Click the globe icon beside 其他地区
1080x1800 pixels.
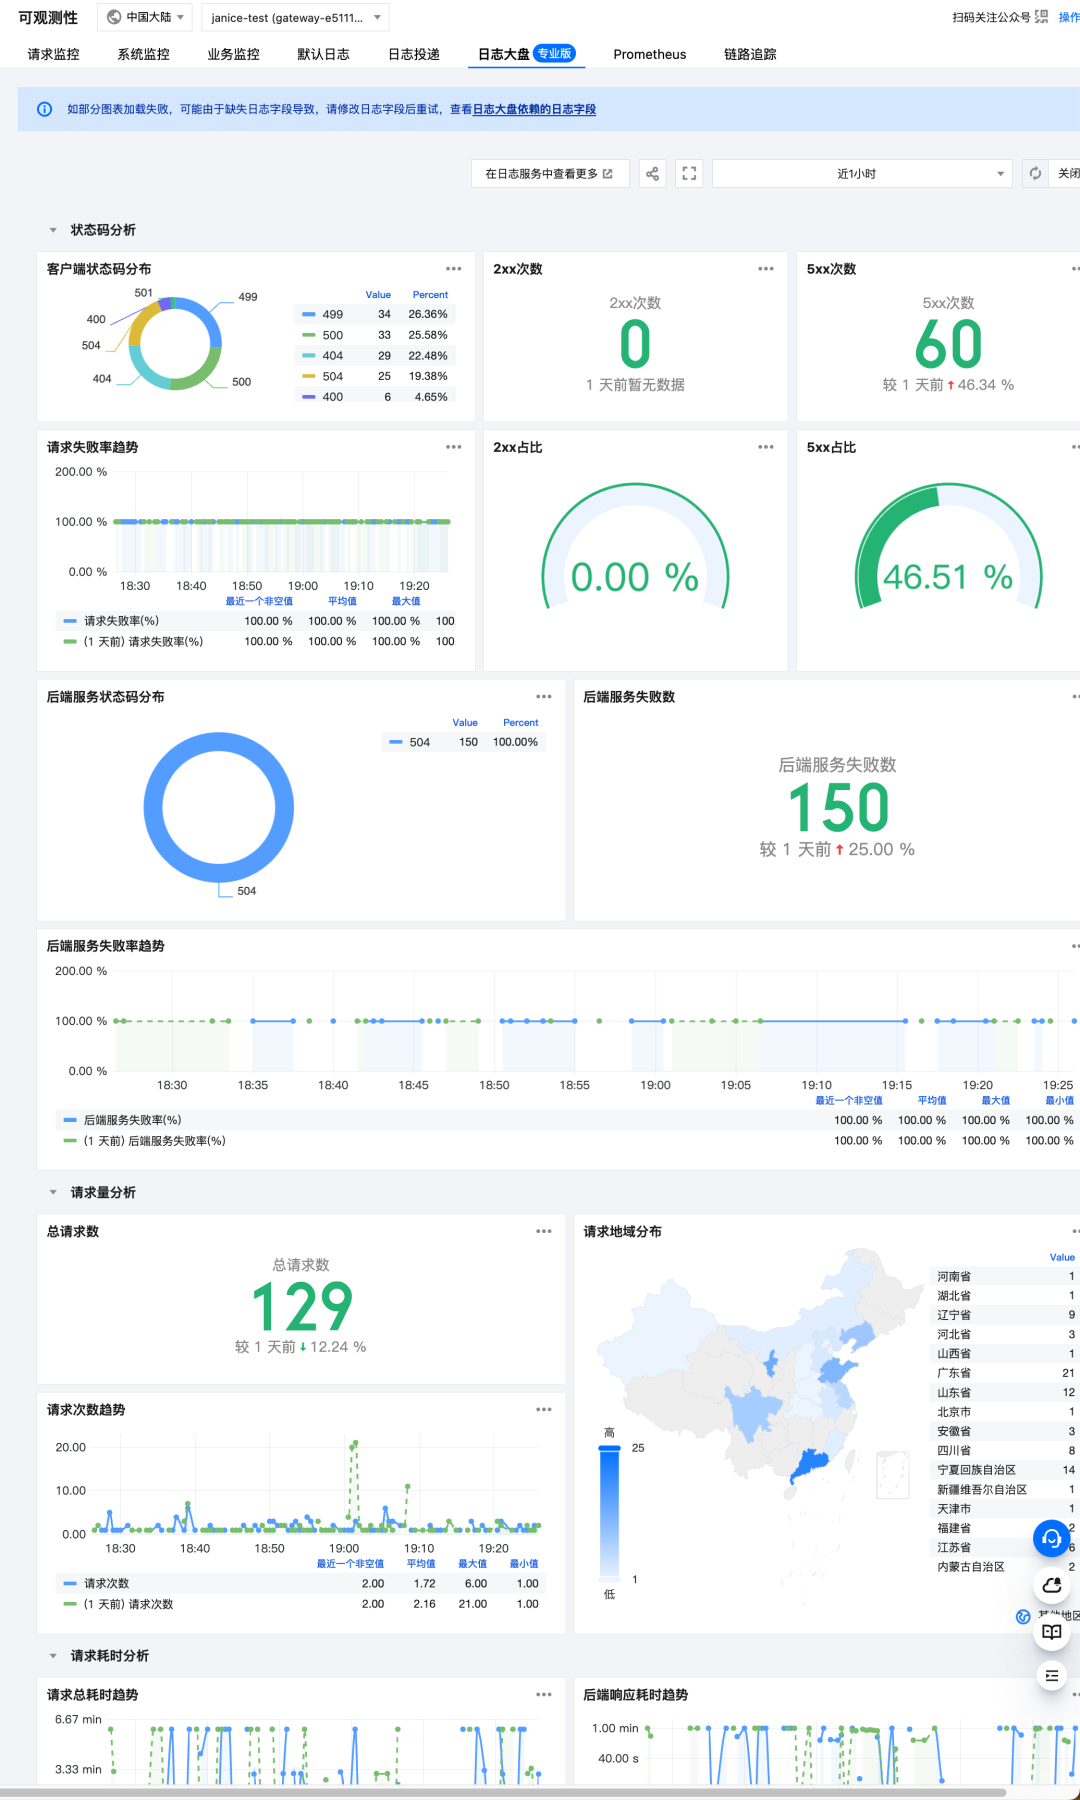point(1023,1617)
